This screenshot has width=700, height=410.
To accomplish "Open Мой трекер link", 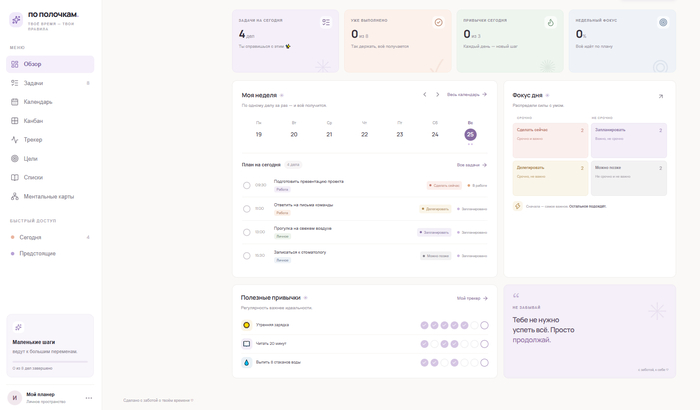I will tap(472, 298).
